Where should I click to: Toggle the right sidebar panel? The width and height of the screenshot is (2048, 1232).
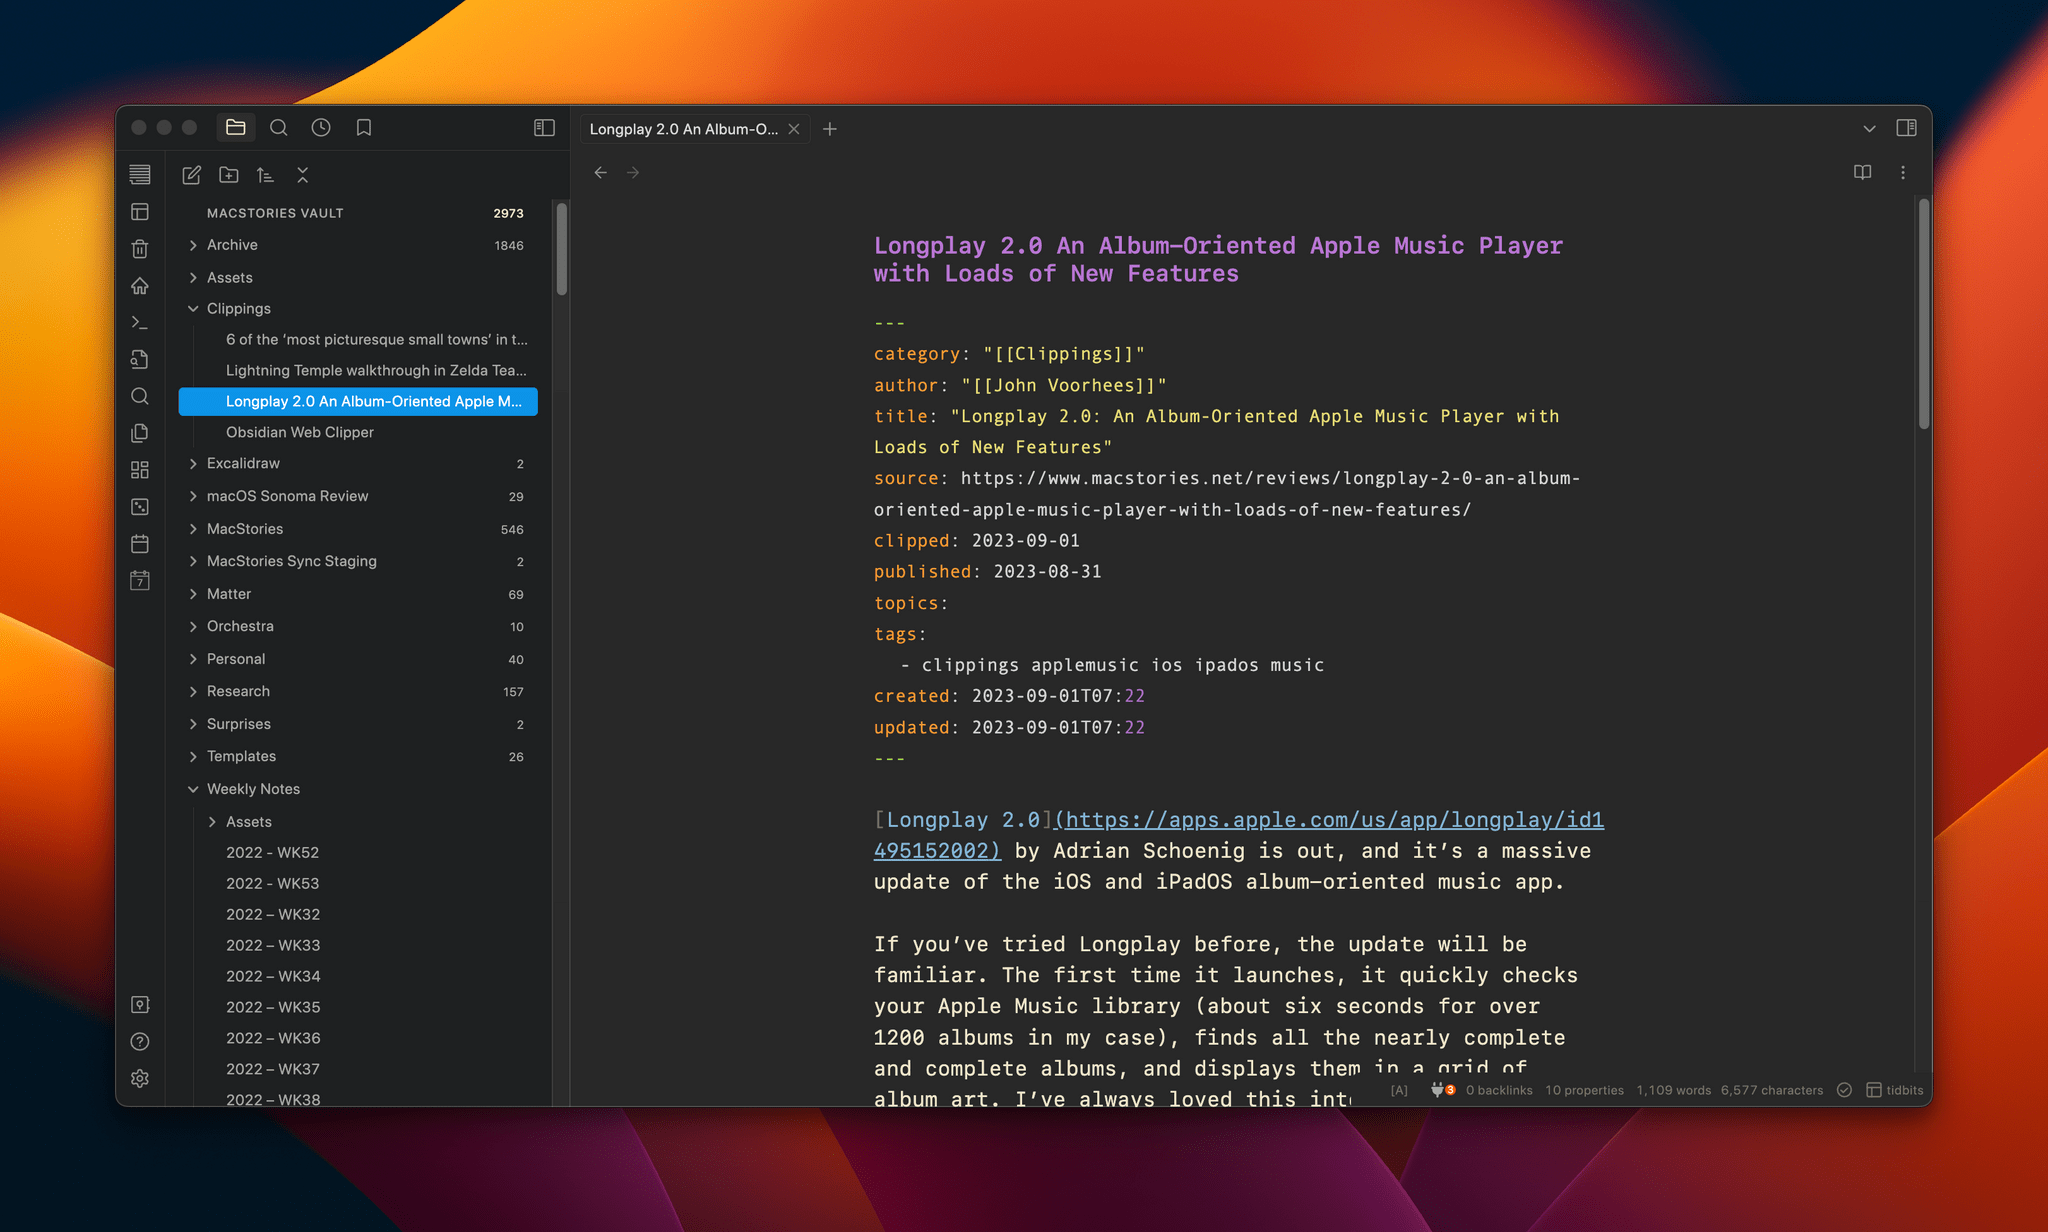(1906, 128)
